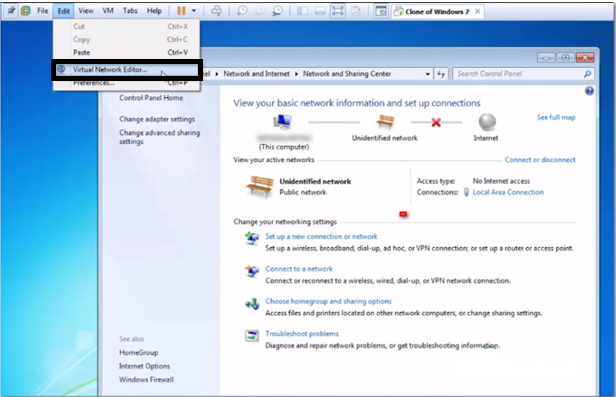Open the View menu
The height and width of the screenshot is (397, 616).
(x=86, y=11)
